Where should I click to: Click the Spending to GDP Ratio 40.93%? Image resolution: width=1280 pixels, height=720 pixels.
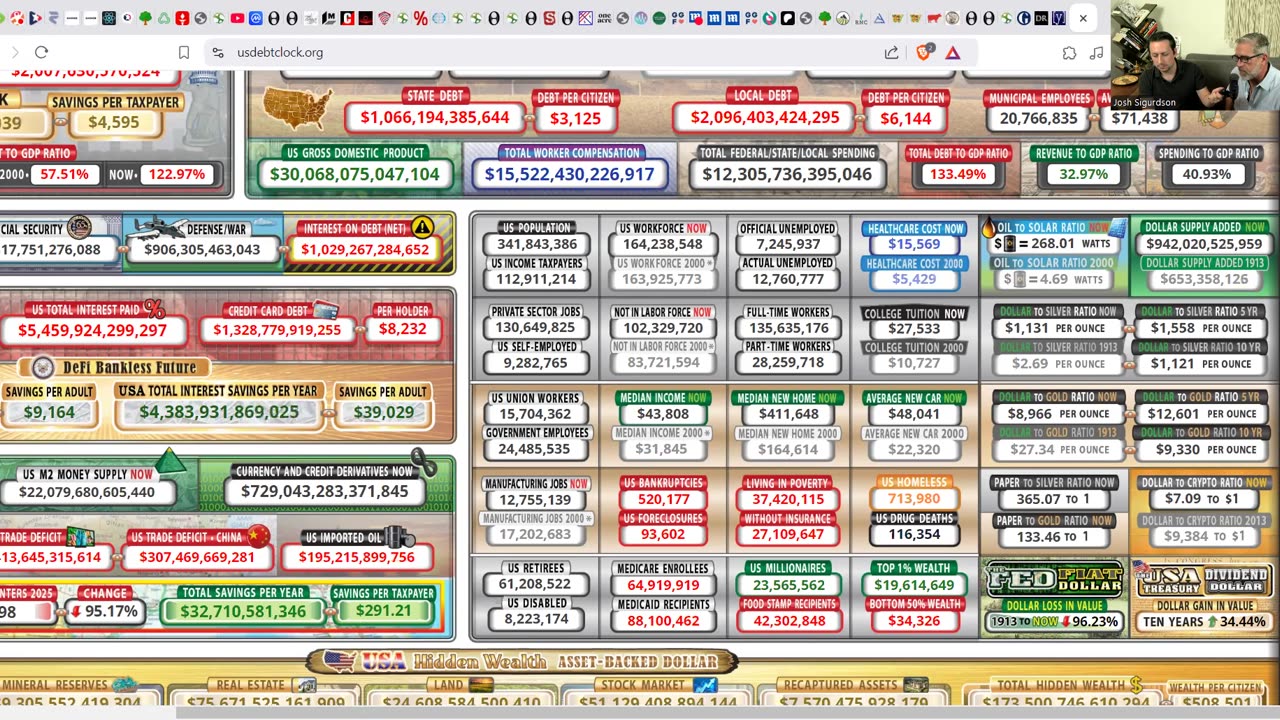(x=1207, y=174)
